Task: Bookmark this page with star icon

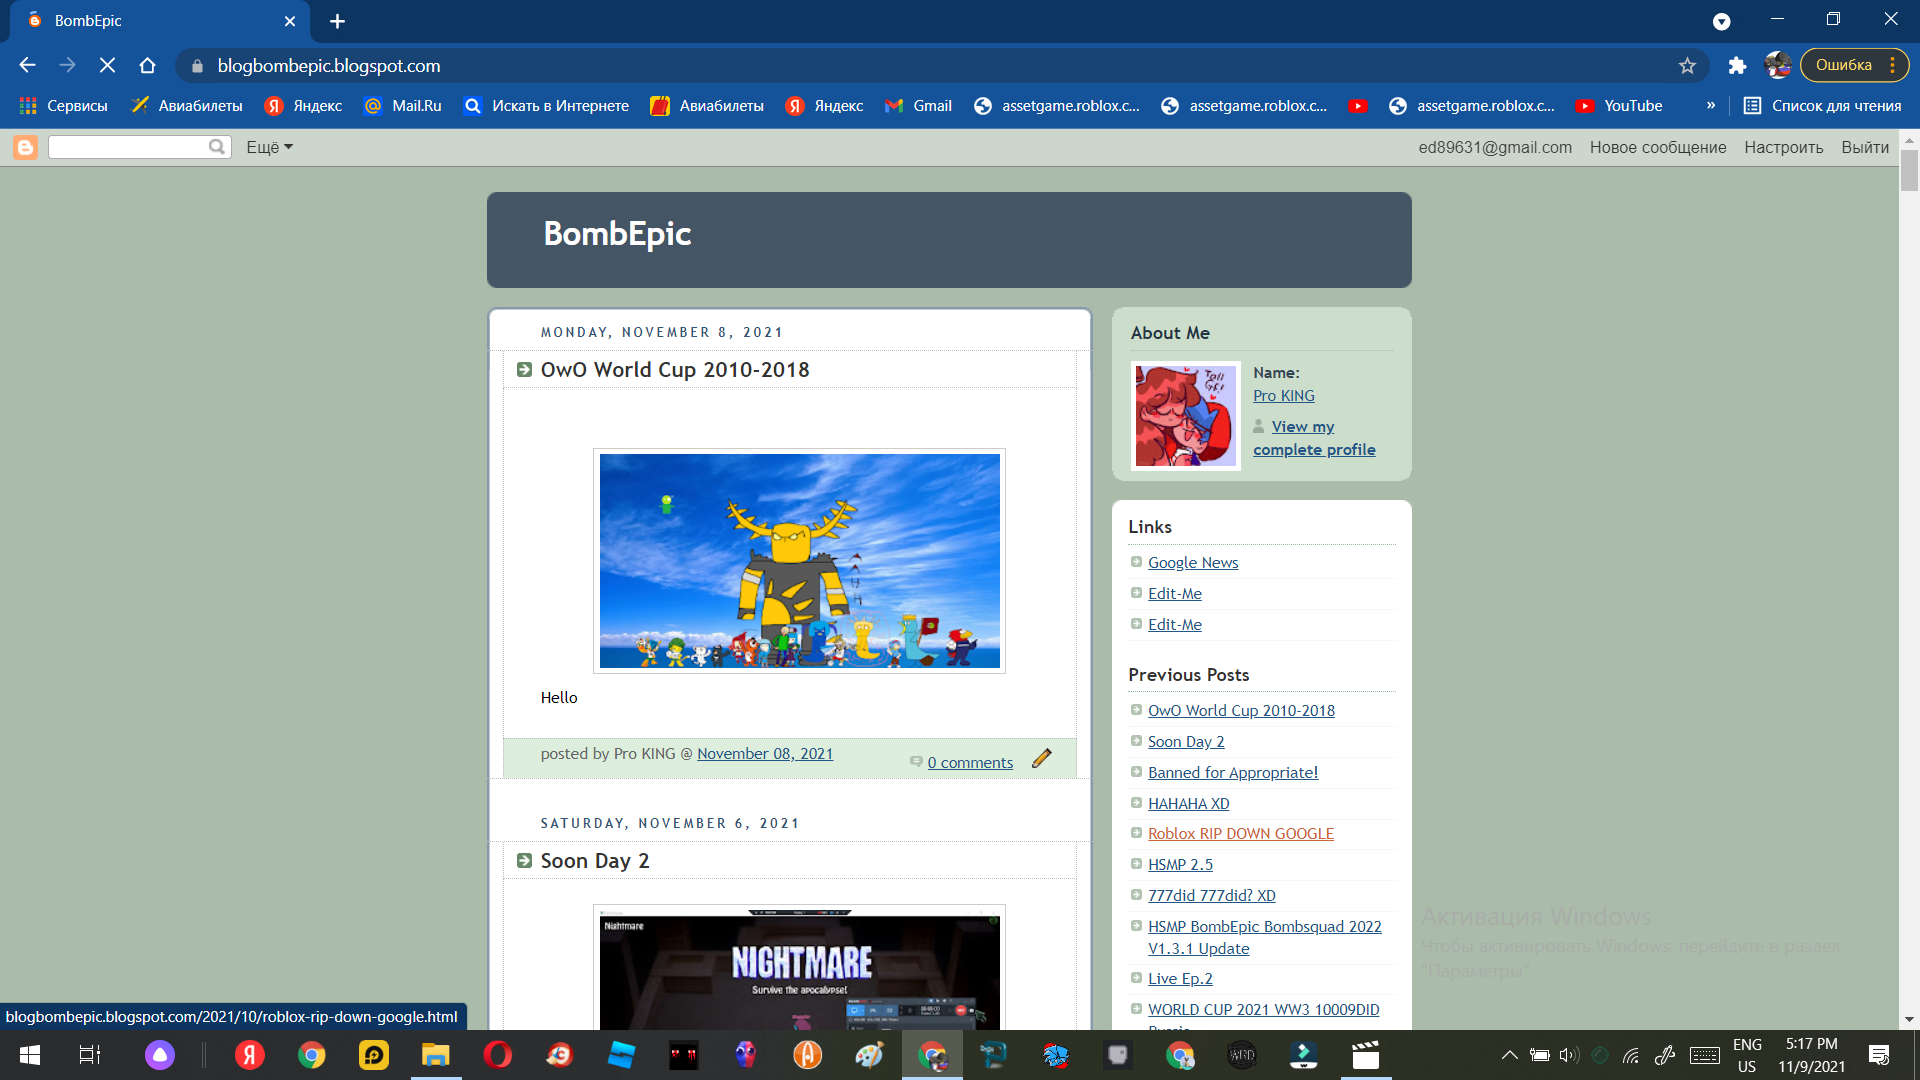Action: [1687, 65]
